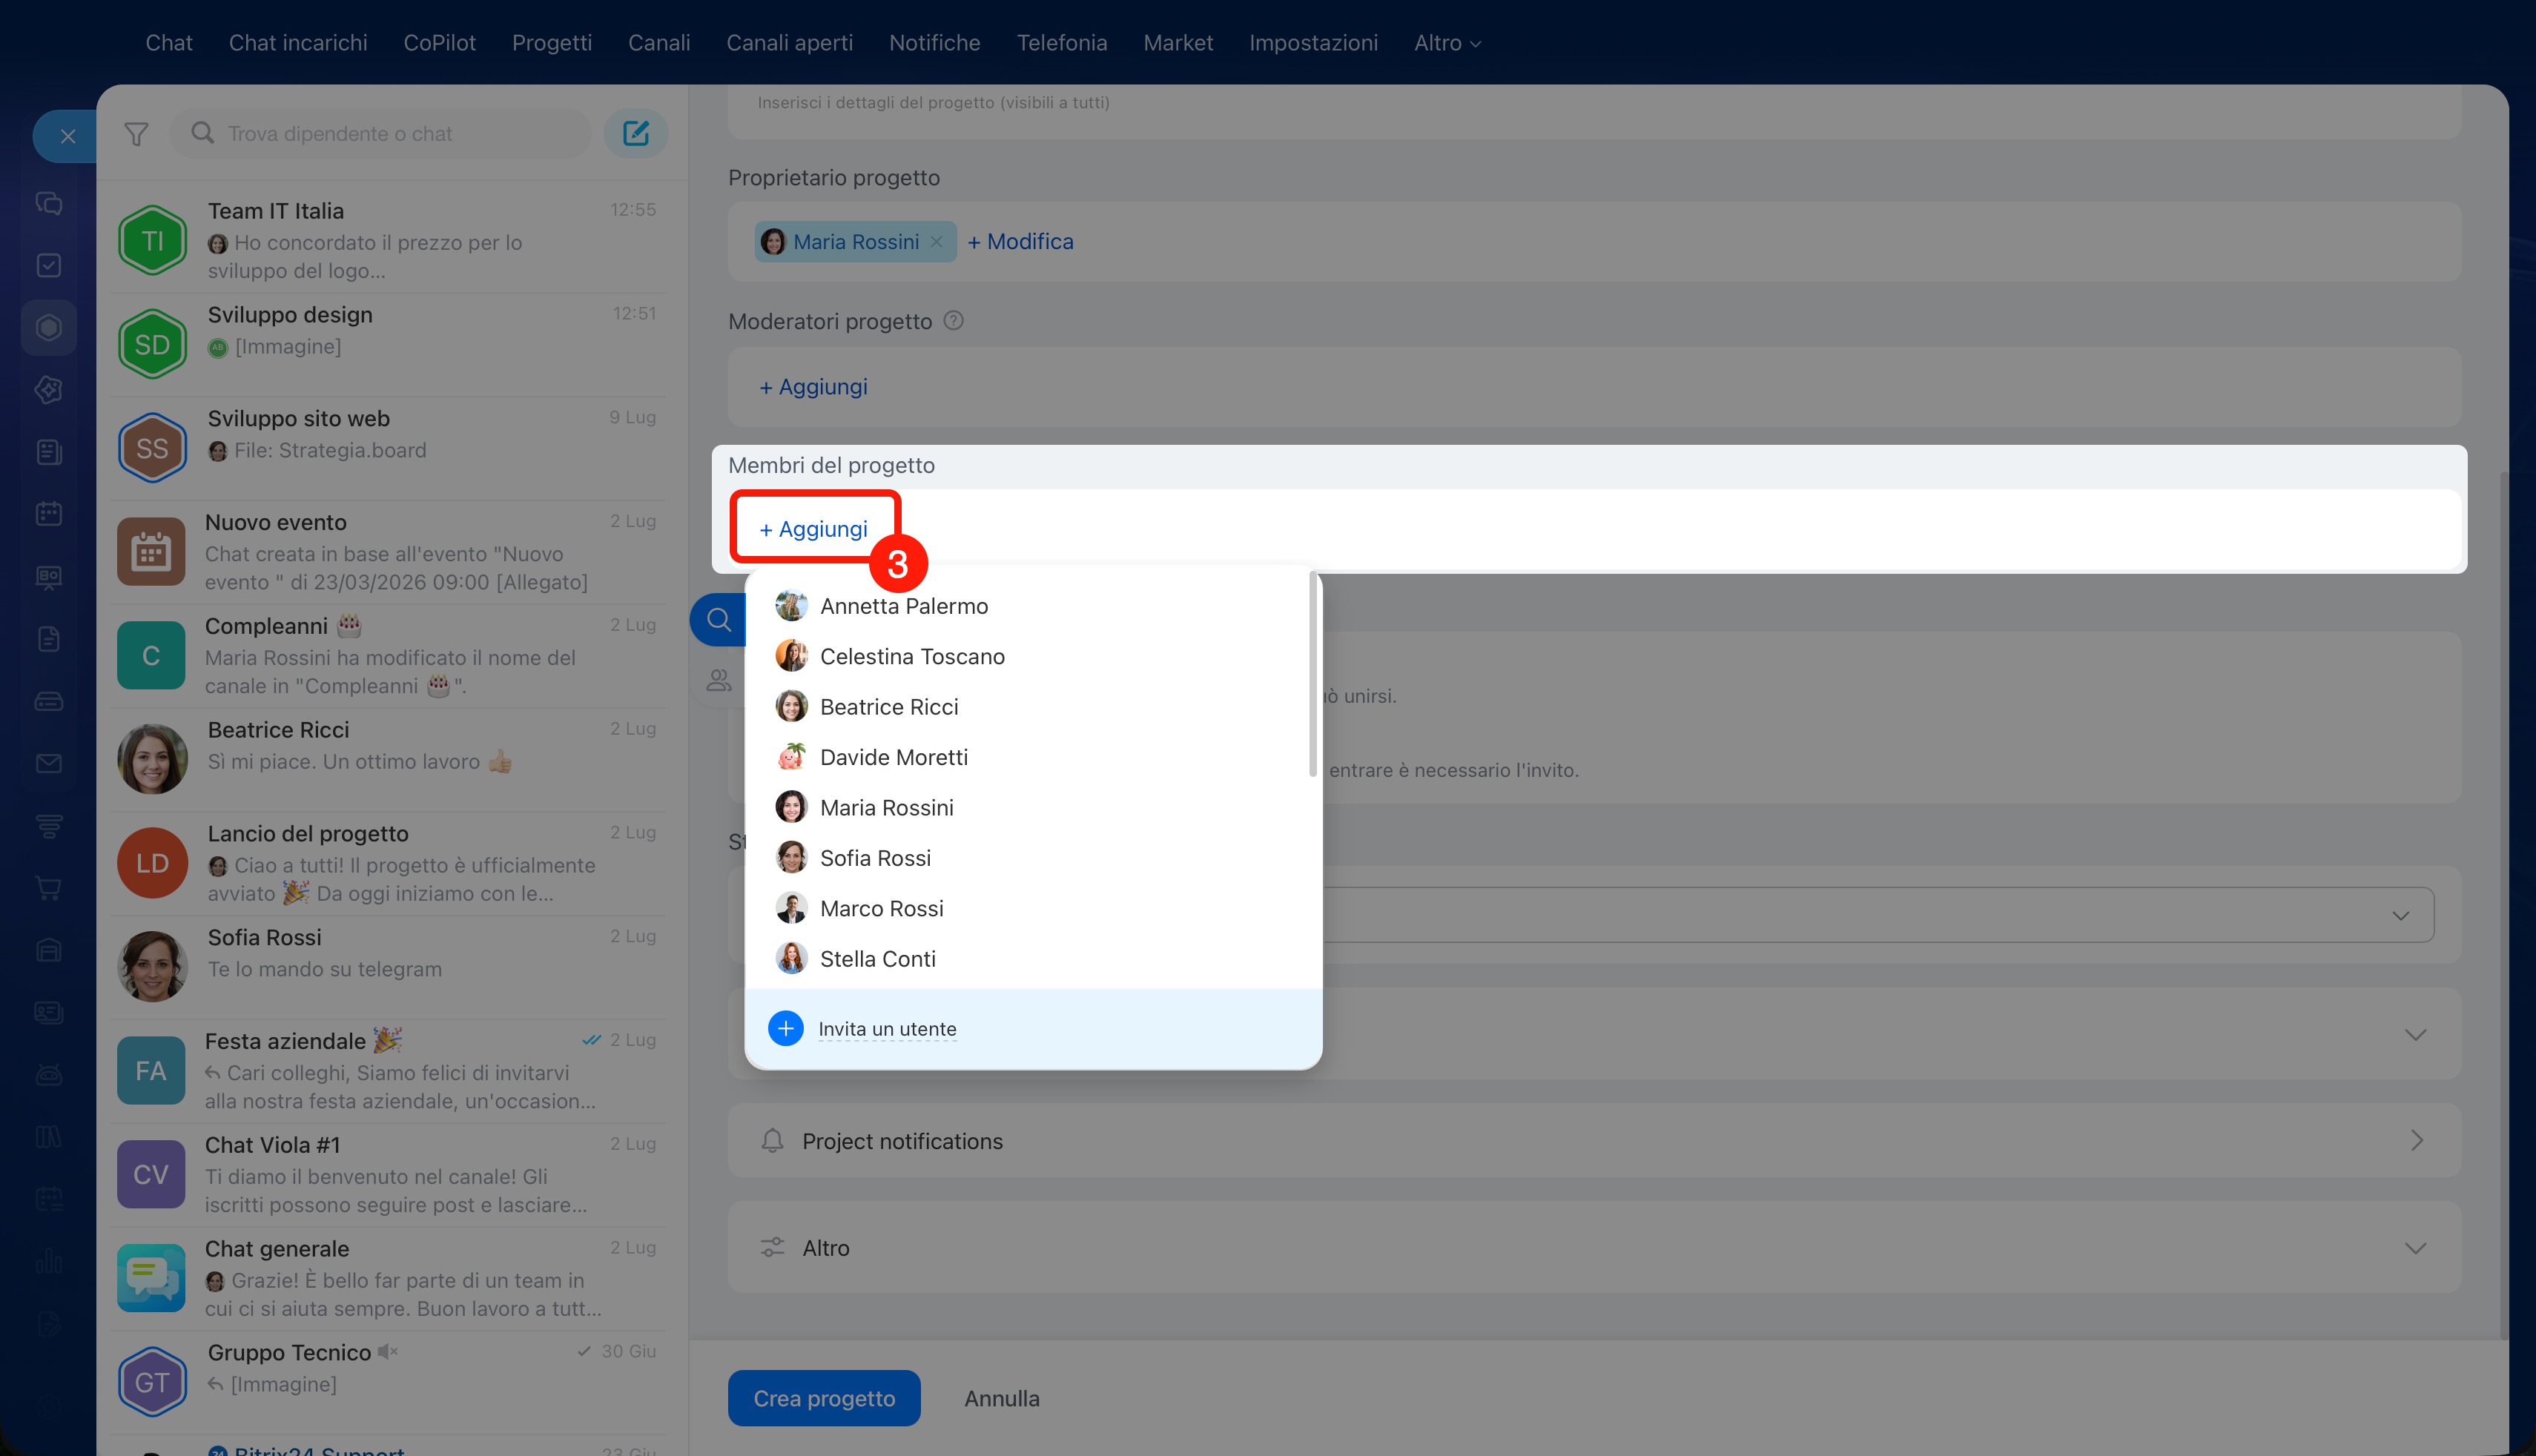Viewport: 2536px width, 1456px height.
Task: Click the Crea progetto button
Action: coord(824,1398)
